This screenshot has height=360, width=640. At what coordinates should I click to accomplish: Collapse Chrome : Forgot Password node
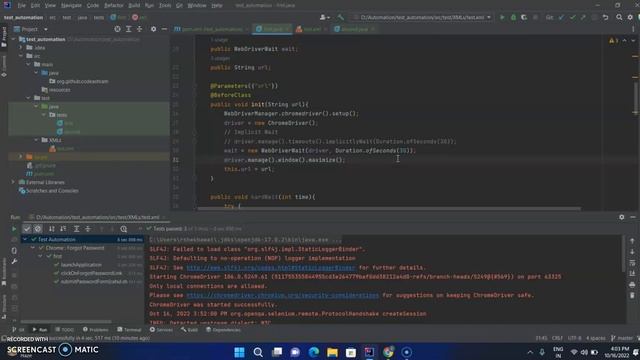point(33,248)
